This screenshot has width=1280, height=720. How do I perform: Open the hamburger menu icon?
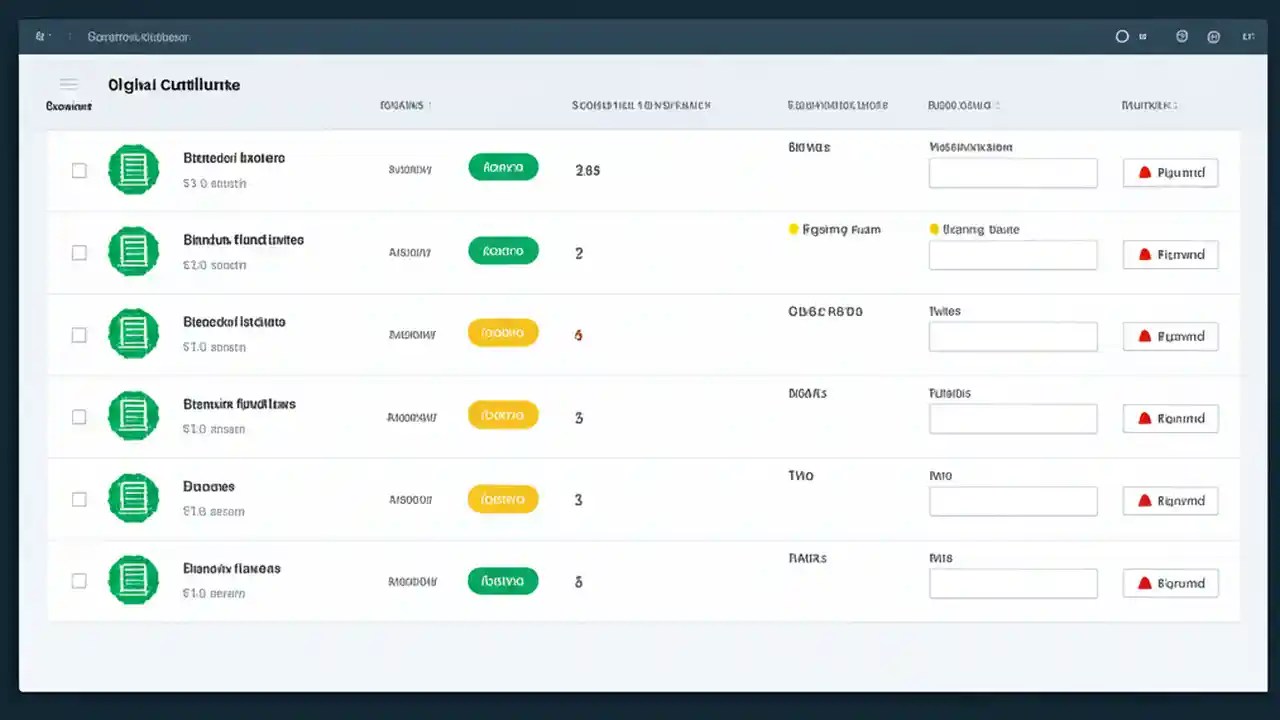pos(68,84)
